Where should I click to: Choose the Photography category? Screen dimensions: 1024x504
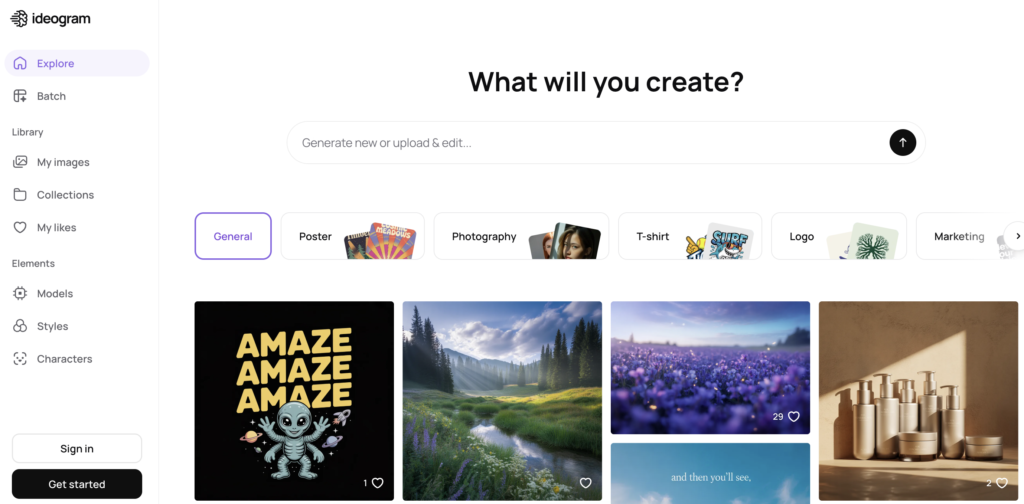(x=521, y=236)
